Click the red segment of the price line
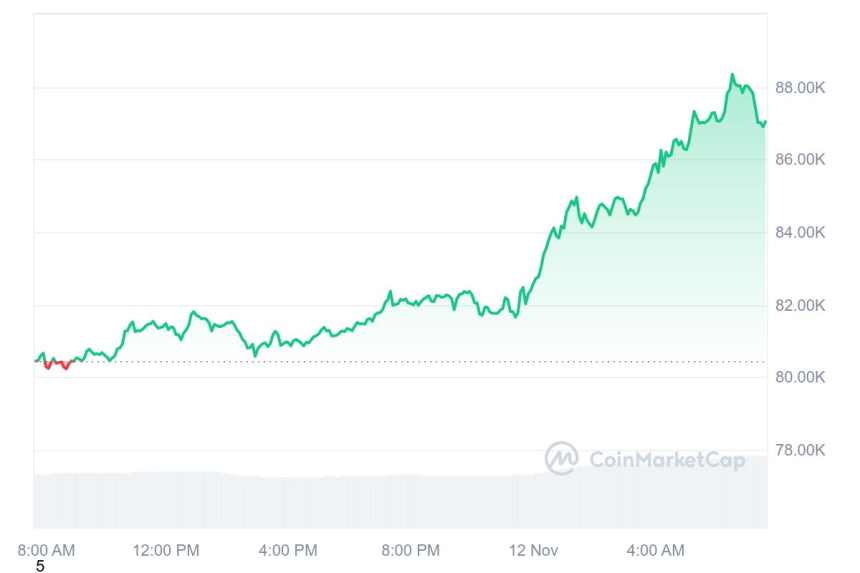 click(56, 364)
